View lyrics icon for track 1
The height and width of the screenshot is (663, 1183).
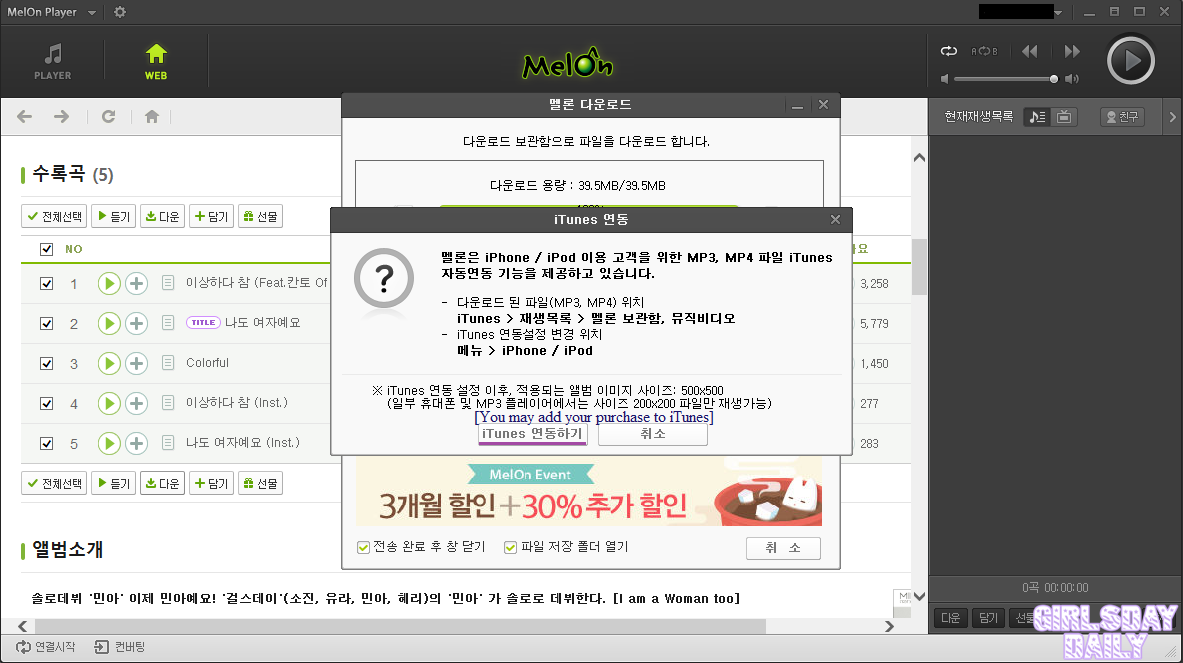168,283
